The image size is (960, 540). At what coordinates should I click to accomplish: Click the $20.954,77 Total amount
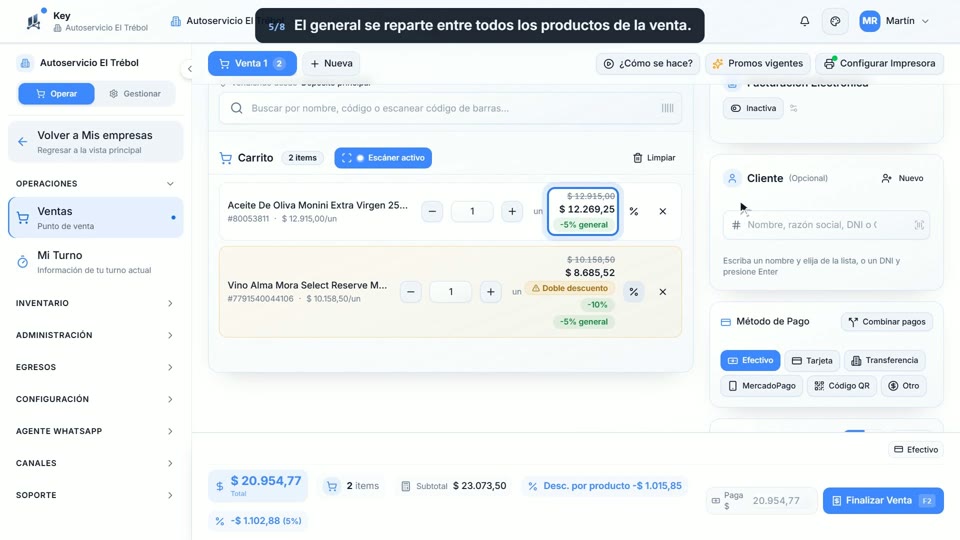(x=258, y=486)
